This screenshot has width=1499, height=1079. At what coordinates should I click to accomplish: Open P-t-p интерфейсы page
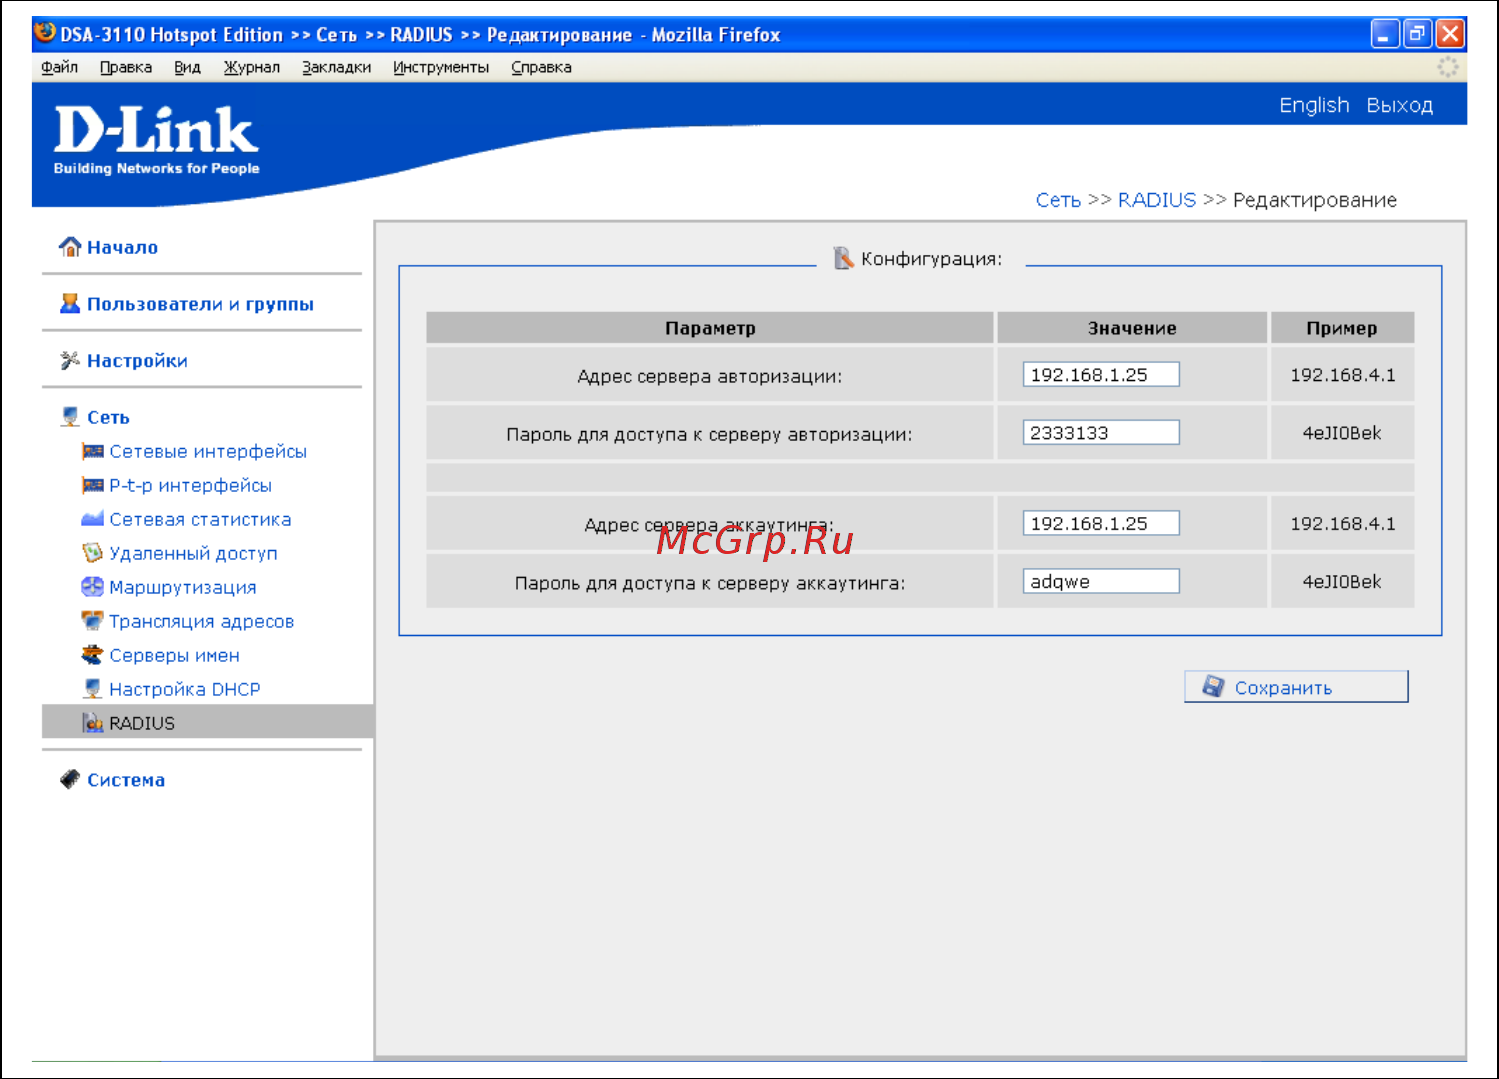[x=190, y=486]
